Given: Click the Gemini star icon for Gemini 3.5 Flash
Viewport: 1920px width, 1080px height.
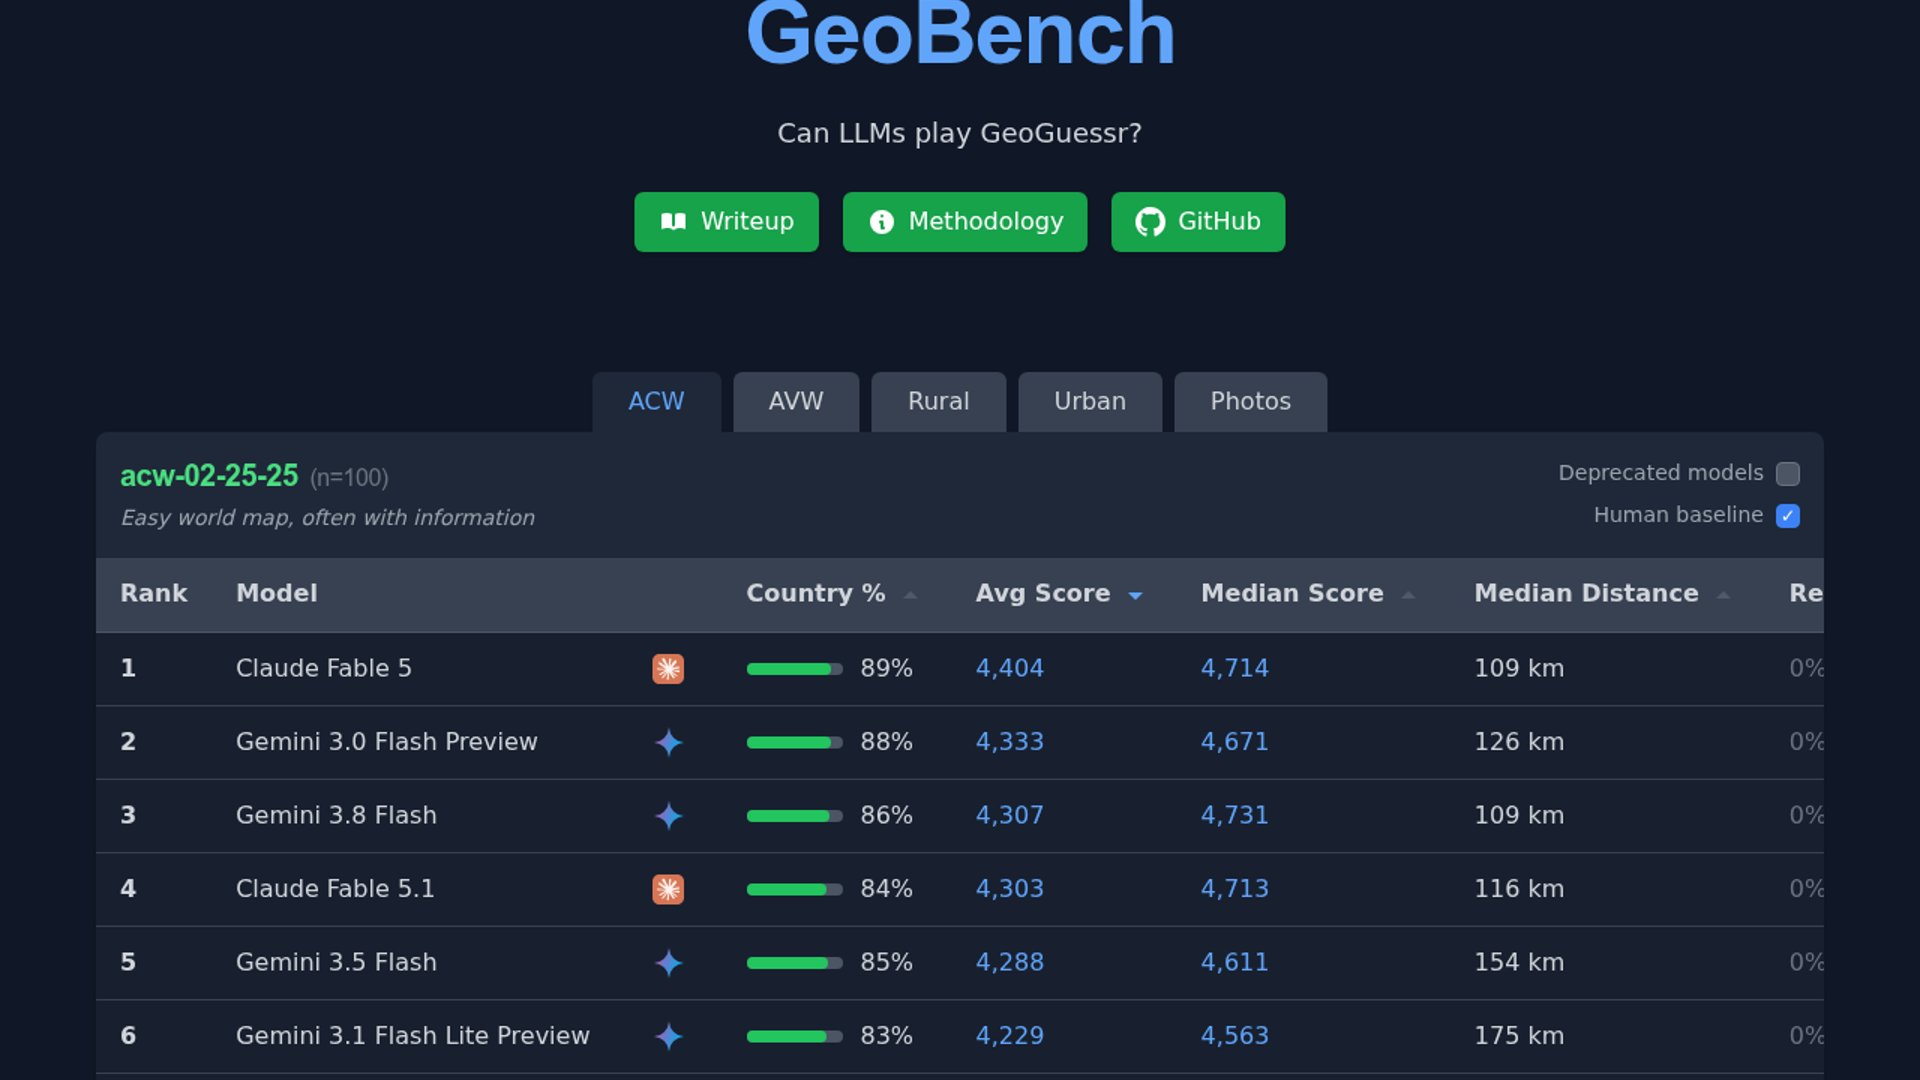Looking at the screenshot, I should coord(668,963).
